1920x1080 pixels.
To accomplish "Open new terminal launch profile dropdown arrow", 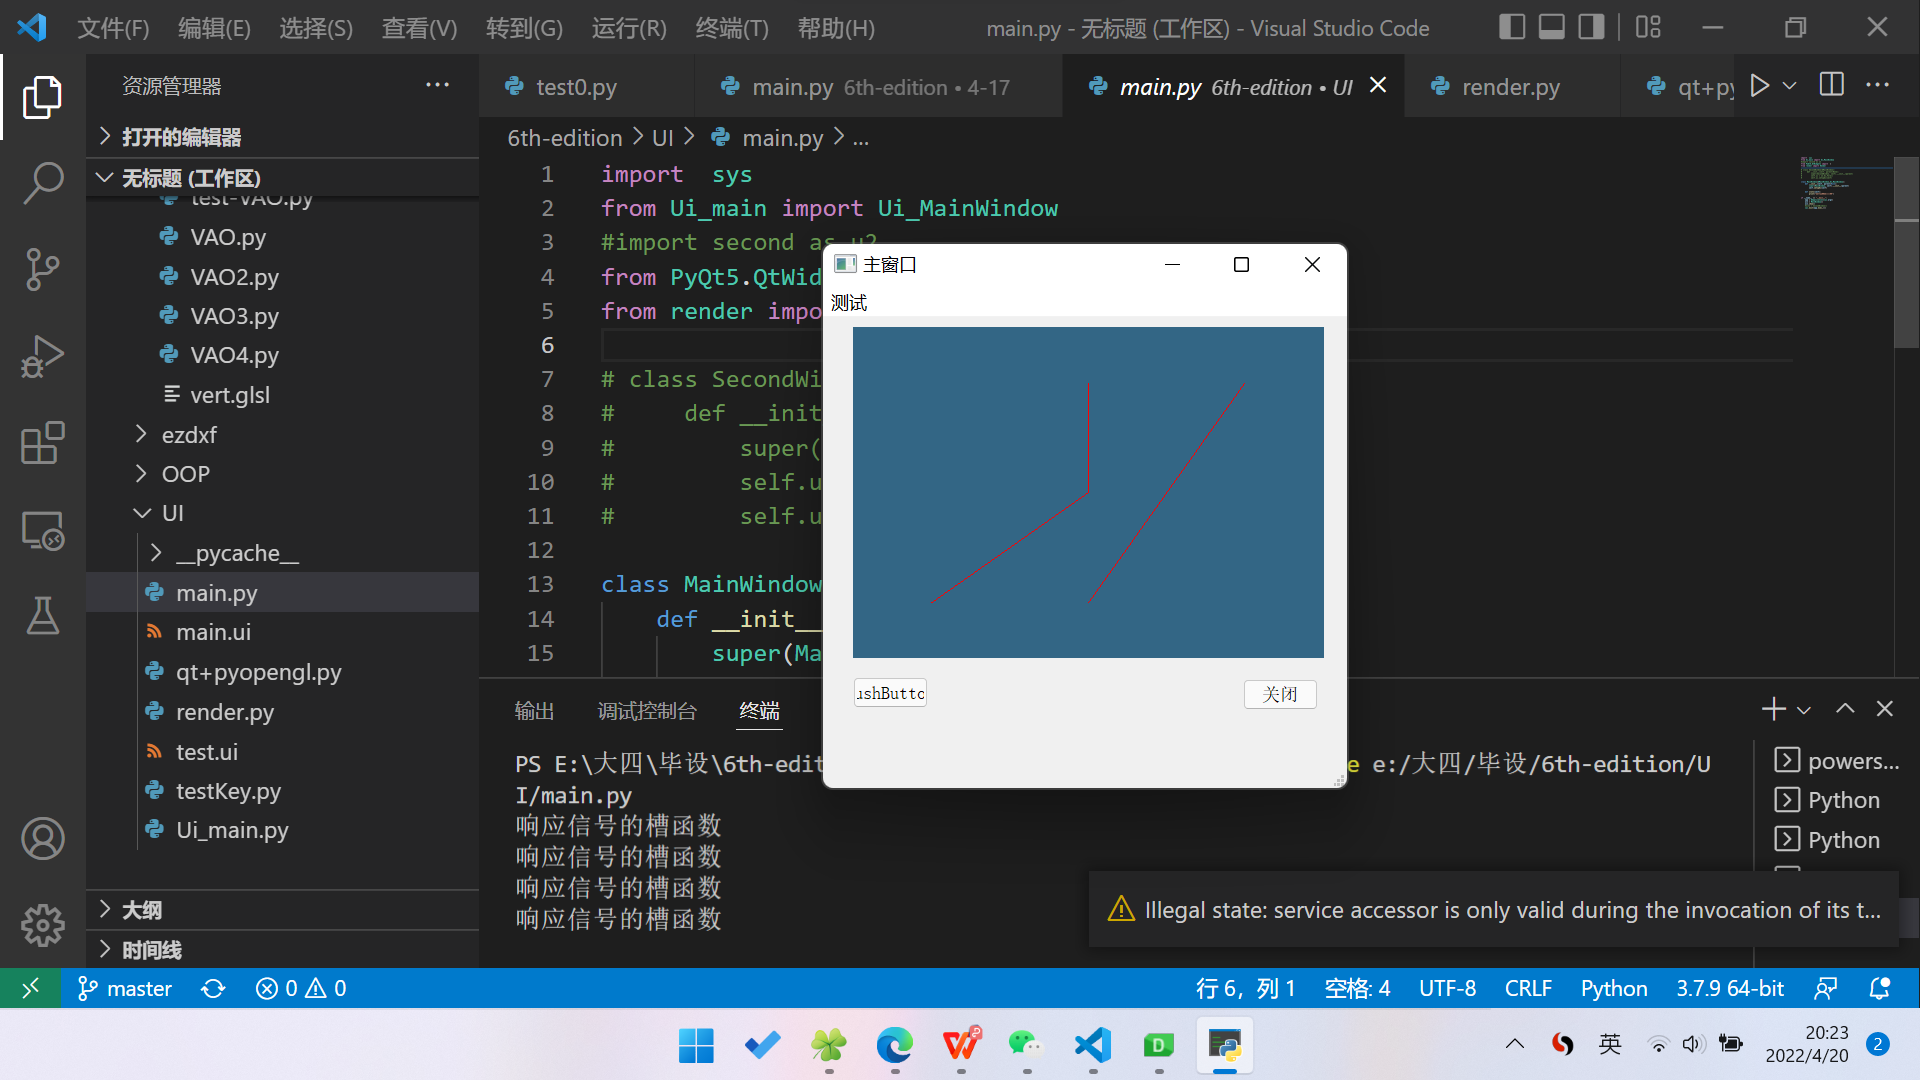I will (x=1804, y=710).
